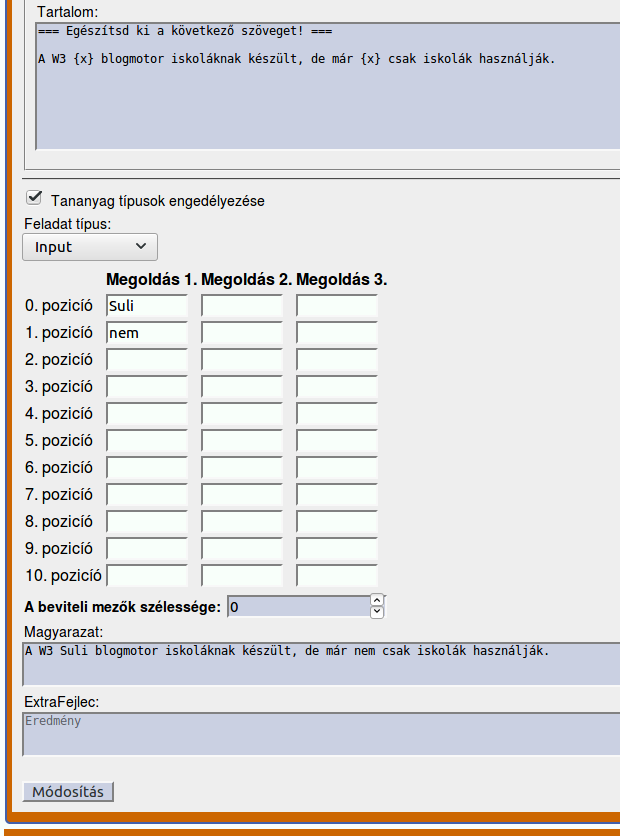Click the 1. pozició field containing nem

tap(147, 333)
